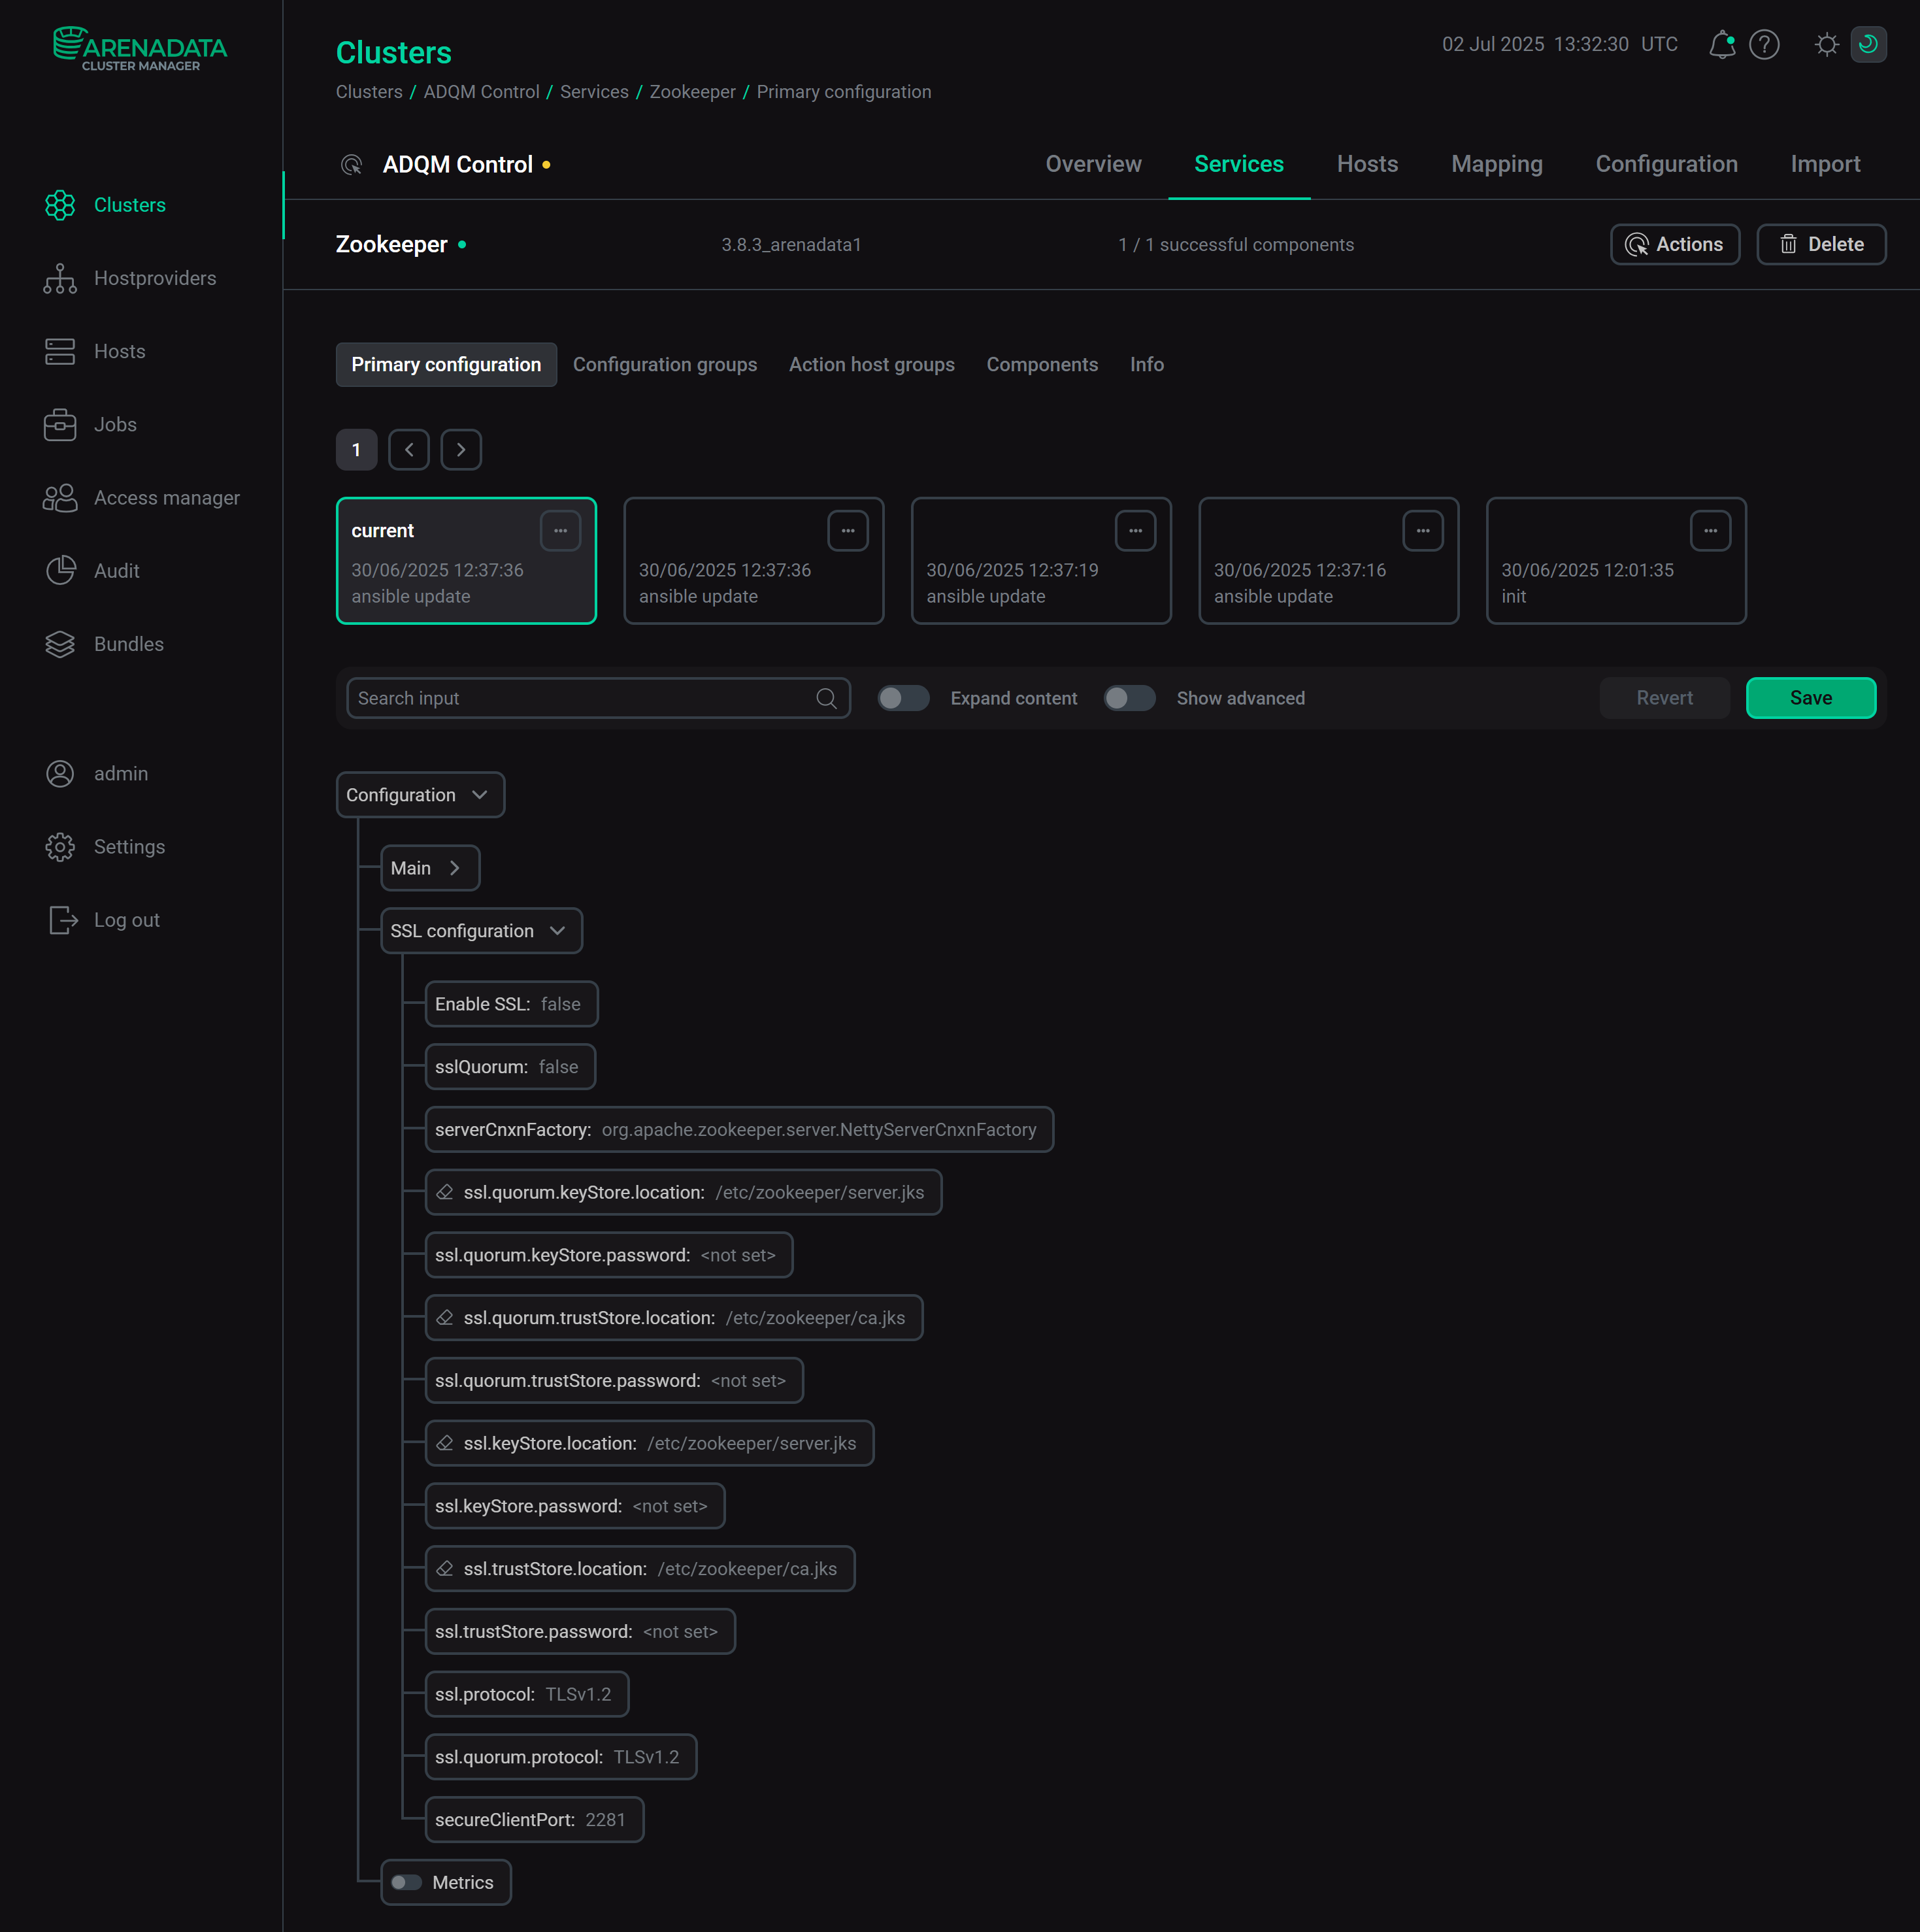Enable the Expand content toggle

pyautogui.click(x=904, y=698)
